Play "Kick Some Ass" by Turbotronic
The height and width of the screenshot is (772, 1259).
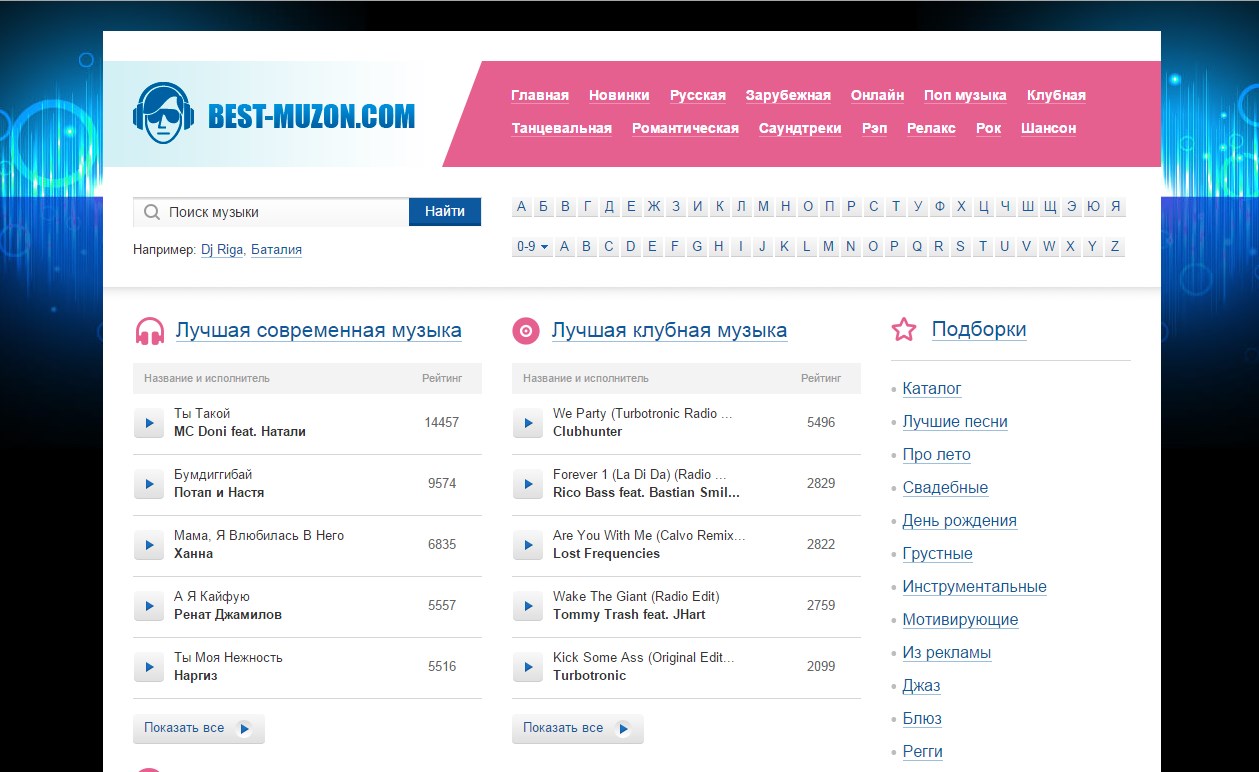pyautogui.click(x=528, y=667)
